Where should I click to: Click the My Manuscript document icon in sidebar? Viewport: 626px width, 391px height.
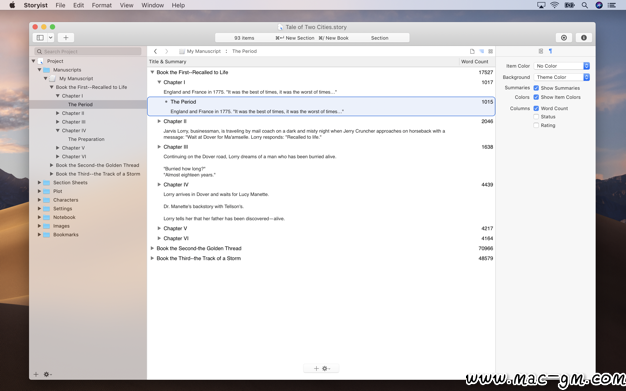(53, 79)
